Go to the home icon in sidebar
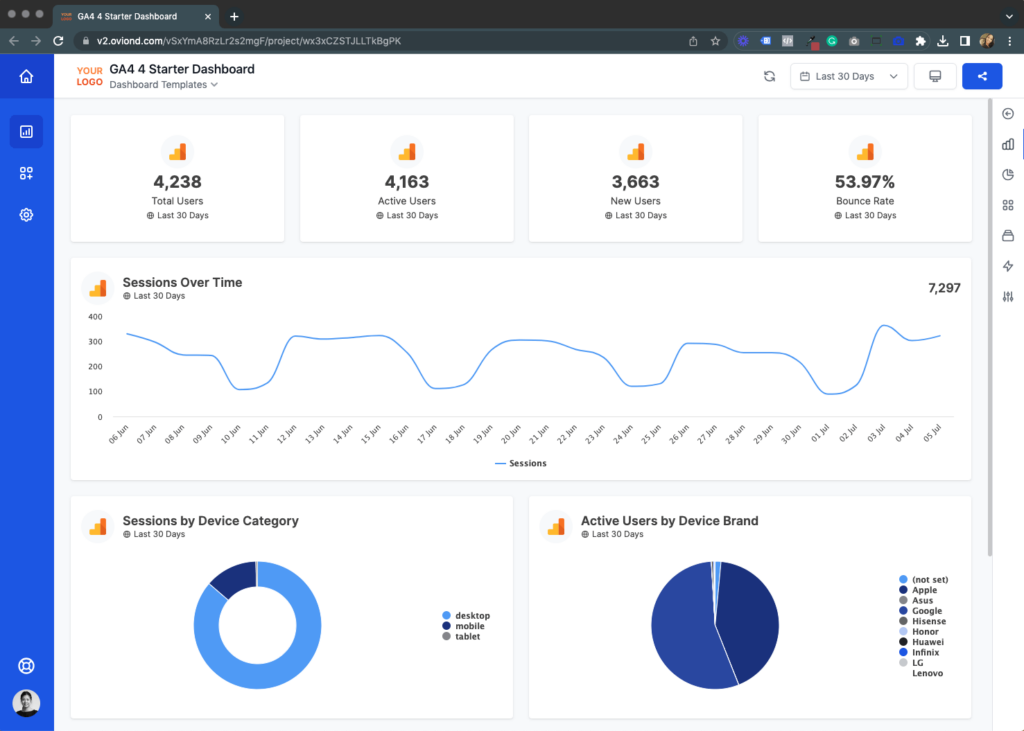This screenshot has height=731, width=1024. pyautogui.click(x=26, y=76)
